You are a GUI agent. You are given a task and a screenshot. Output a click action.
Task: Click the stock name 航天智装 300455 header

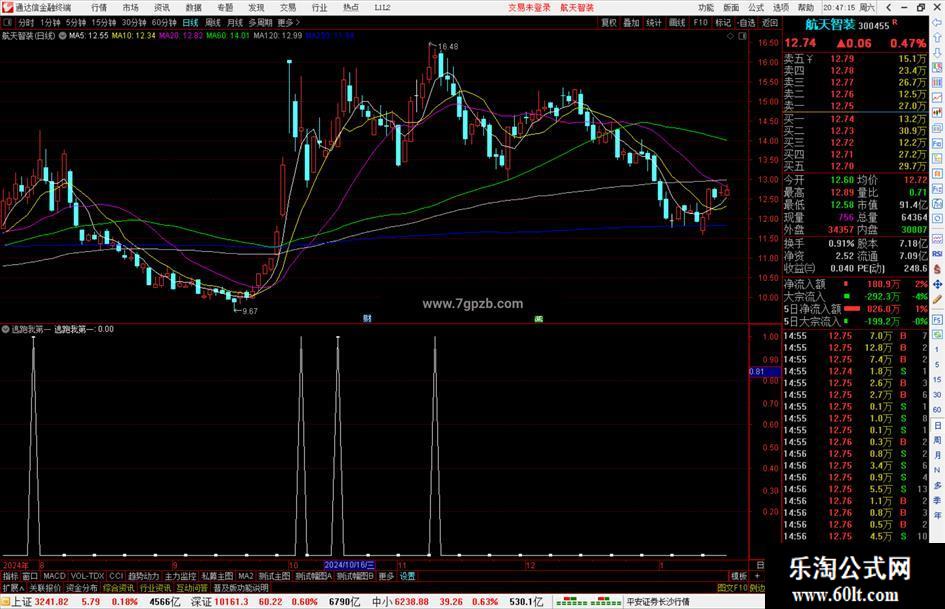(847, 25)
